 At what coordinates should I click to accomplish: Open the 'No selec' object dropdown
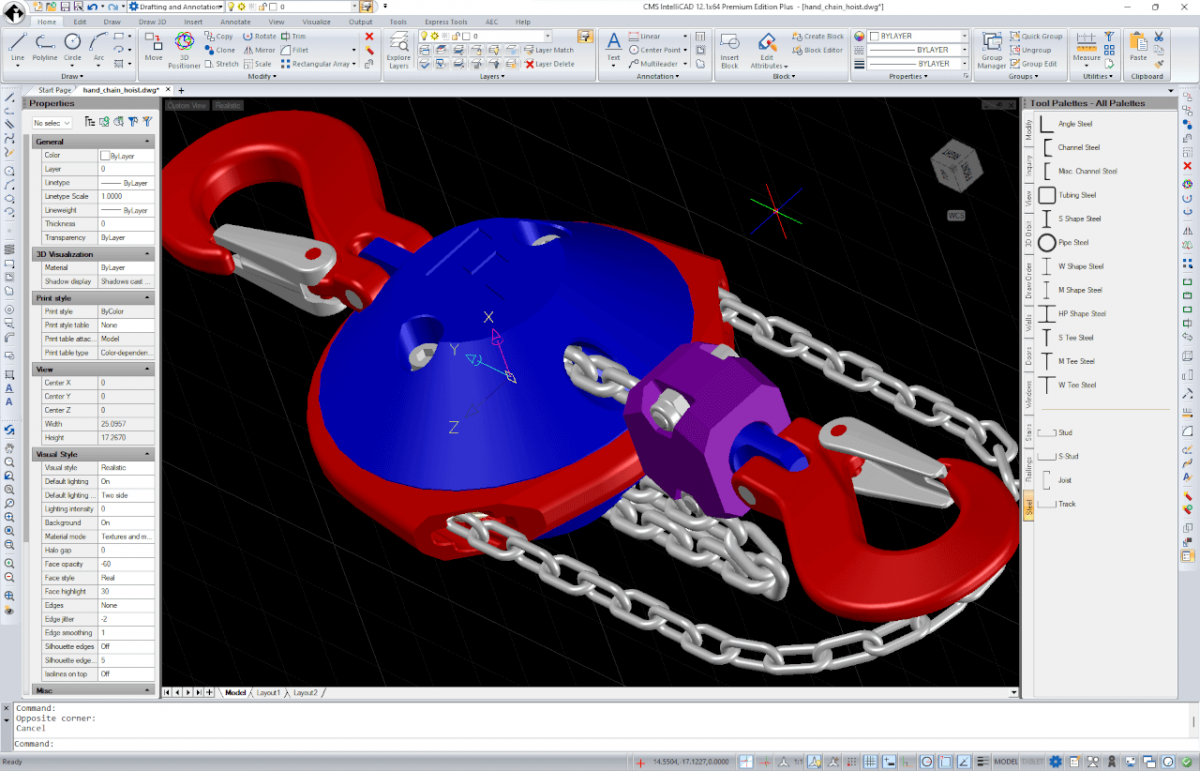pyautogui.click(x=52, y=122)
